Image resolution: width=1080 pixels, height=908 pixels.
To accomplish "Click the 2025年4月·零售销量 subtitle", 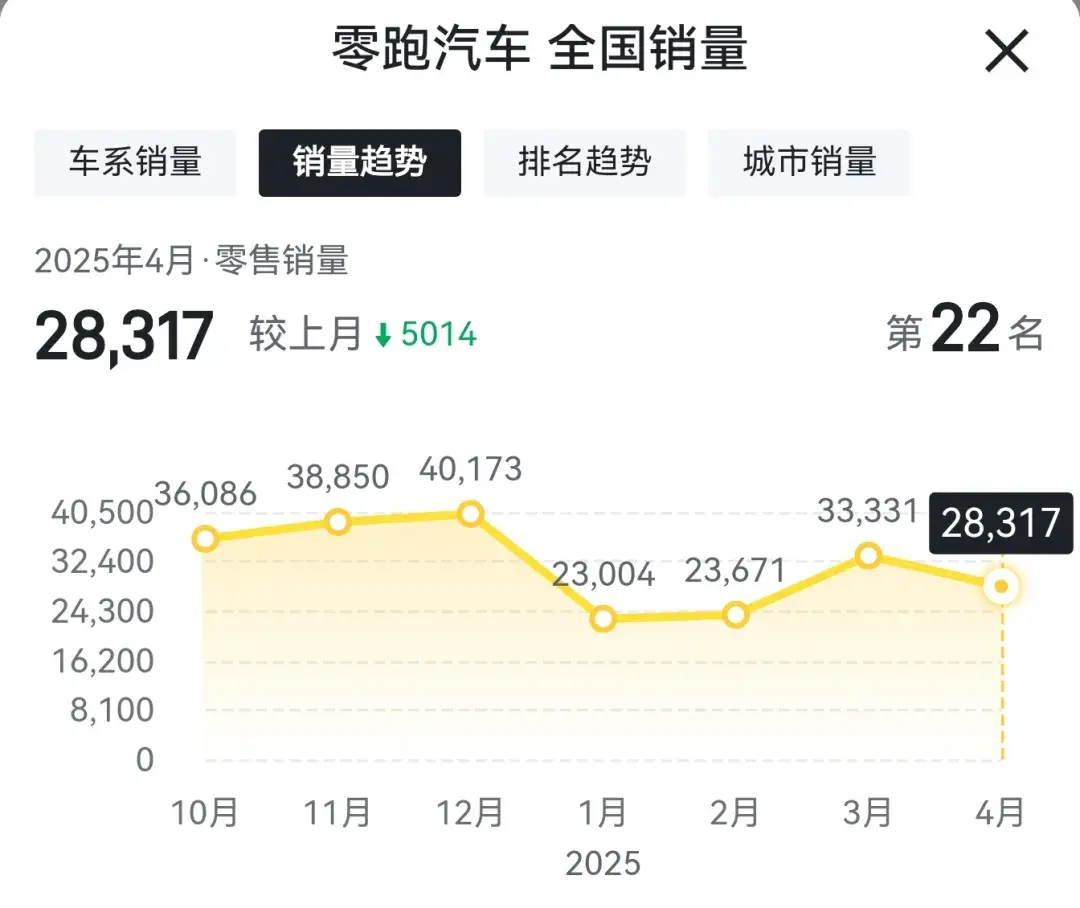I will 191,260.
